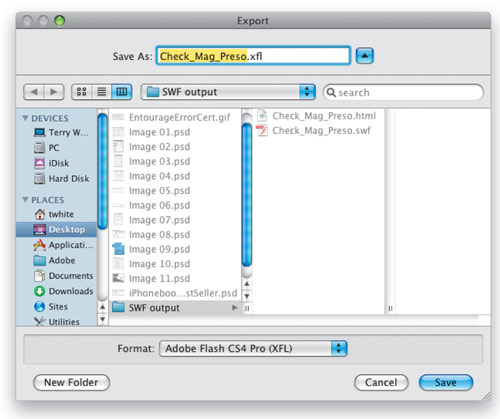
Task: Click the Save button
Action: [x=446, y=382]
